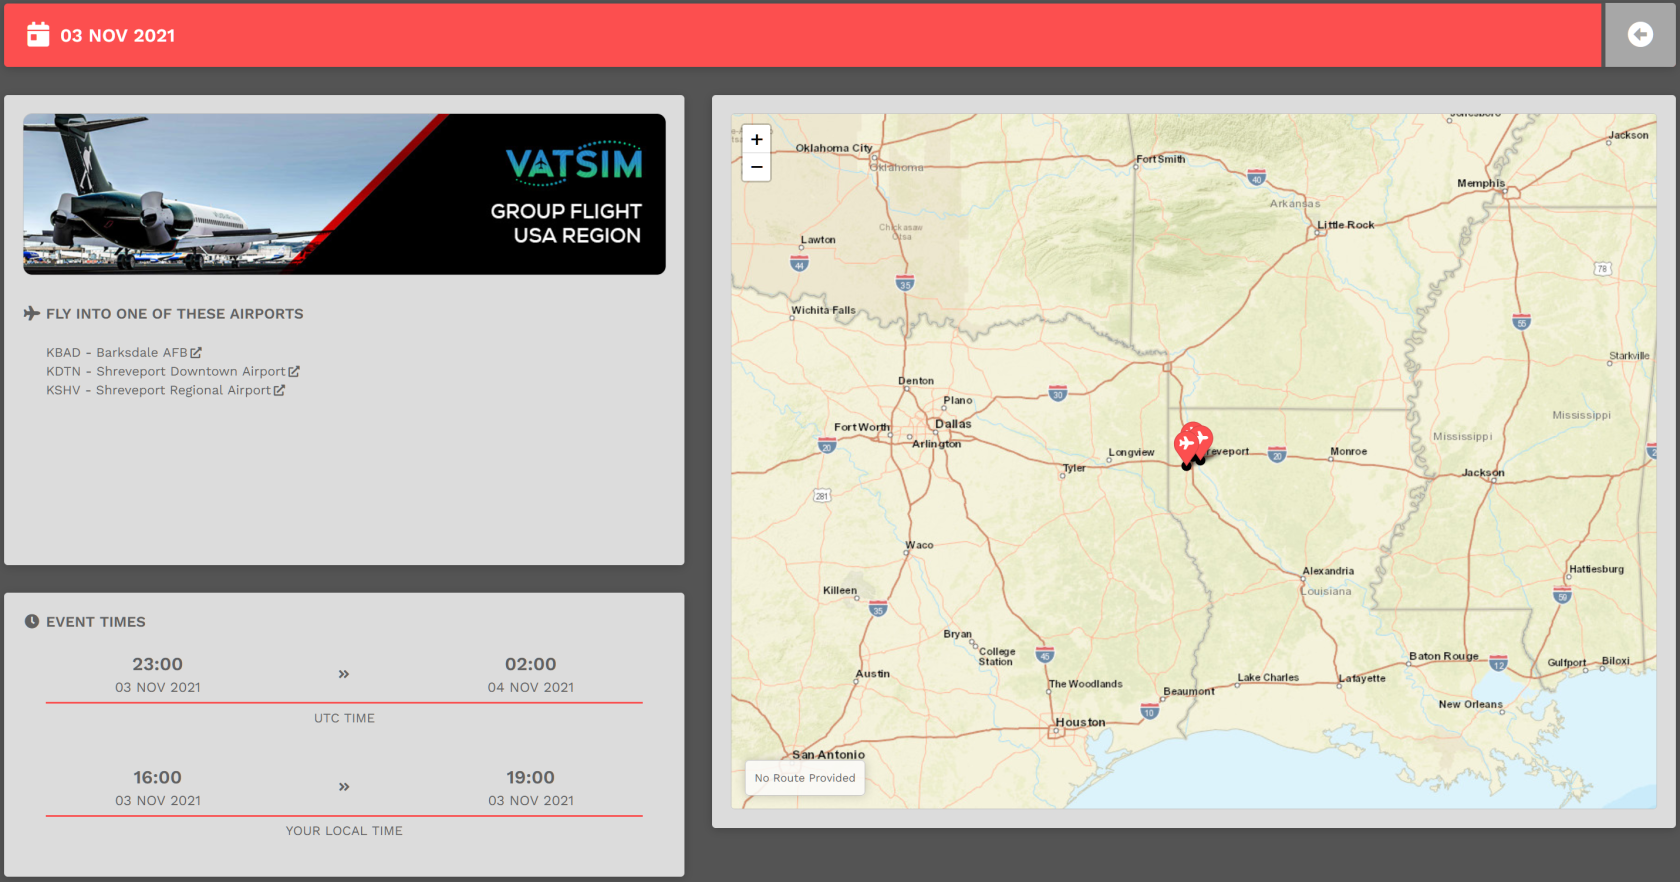Screen dimensions: 1680x882
Task: Click the FLY INTO ONE OF THESE AIRPORTS heading
Action: 175,314
